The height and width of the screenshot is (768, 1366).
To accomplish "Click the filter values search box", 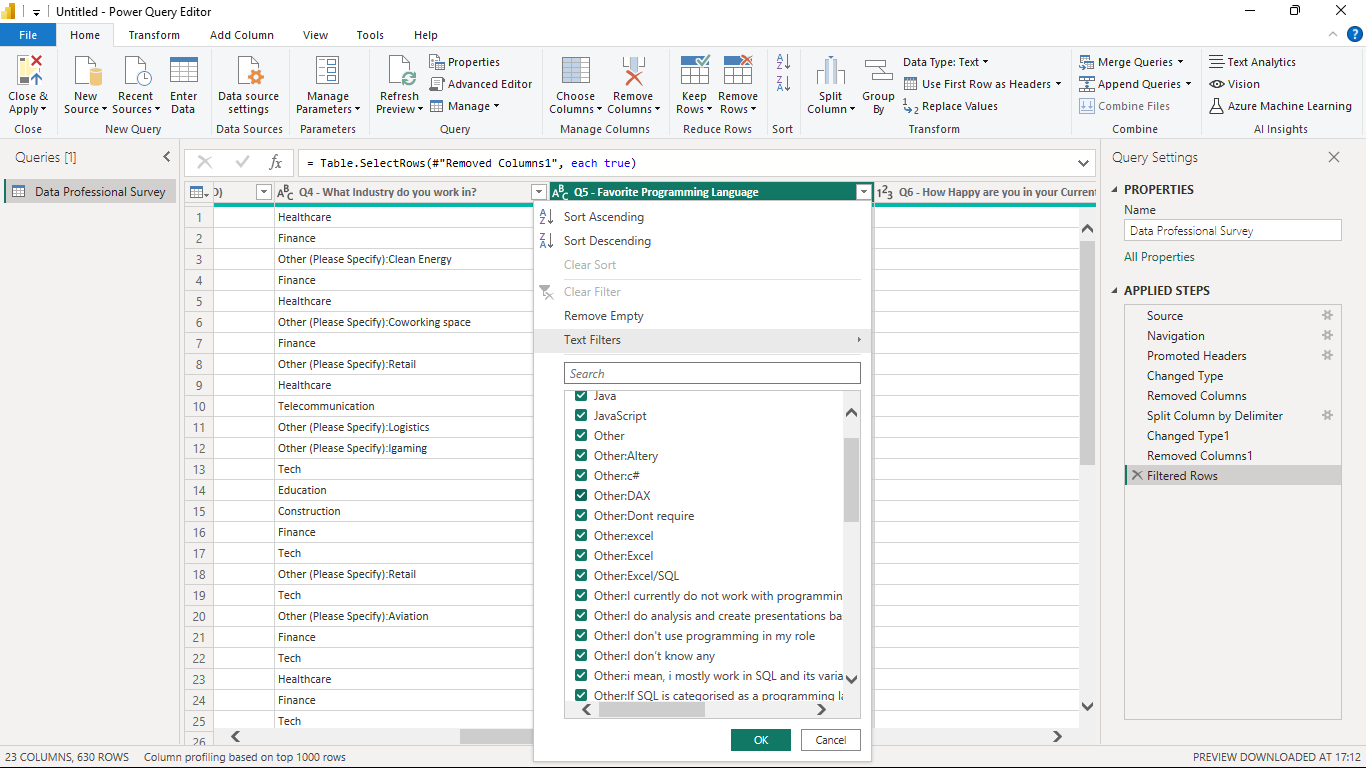I will point(712,374).
